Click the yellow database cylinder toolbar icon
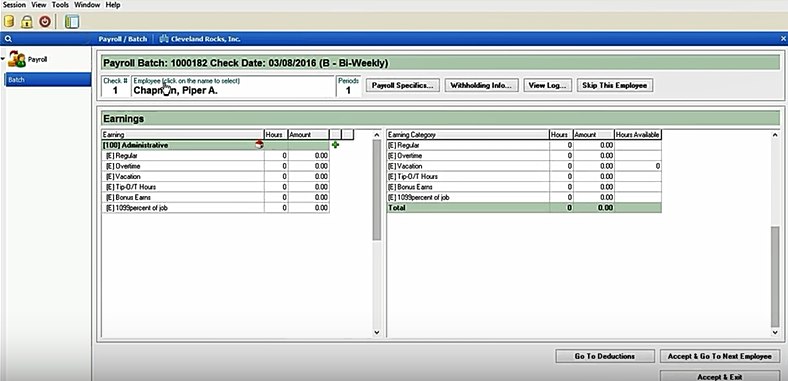This screenshot has width=788, height=381. coord(9,22)
